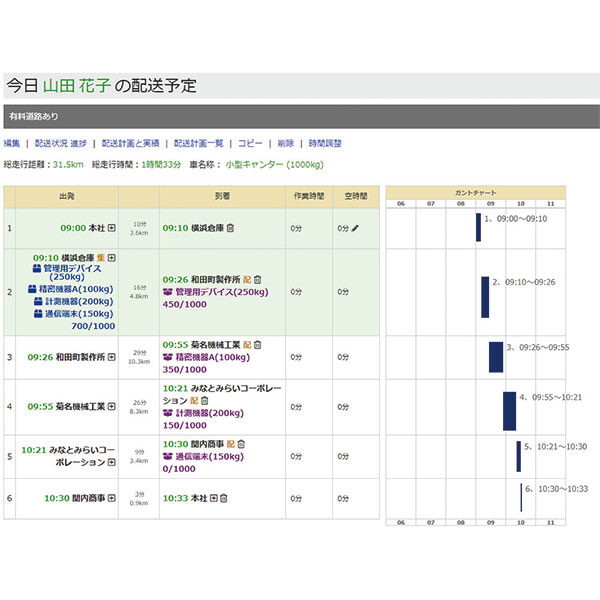
Task: Expand plus icon beside 09:26 和田町製作所 departure
Action: (x=111, y=357)
